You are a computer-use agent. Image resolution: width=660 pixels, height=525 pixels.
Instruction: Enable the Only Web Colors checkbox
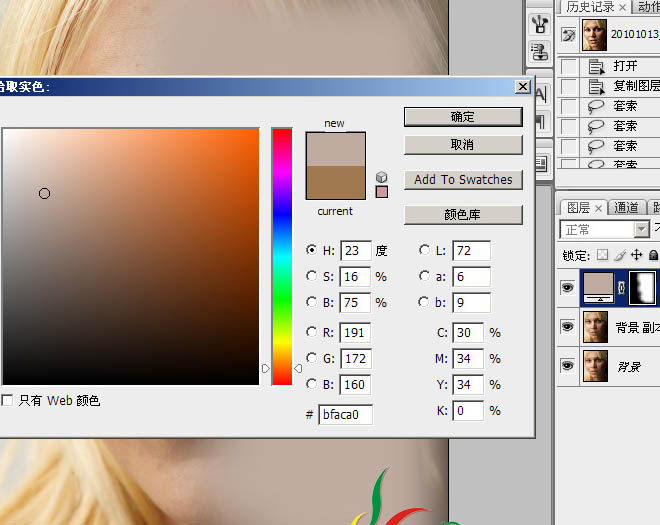8,400
